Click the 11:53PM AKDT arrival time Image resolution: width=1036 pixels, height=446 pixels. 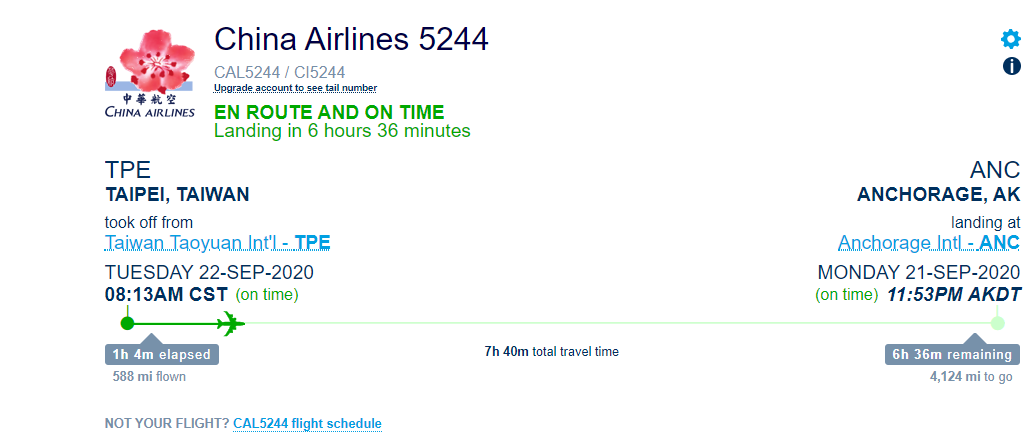(954, 295)
